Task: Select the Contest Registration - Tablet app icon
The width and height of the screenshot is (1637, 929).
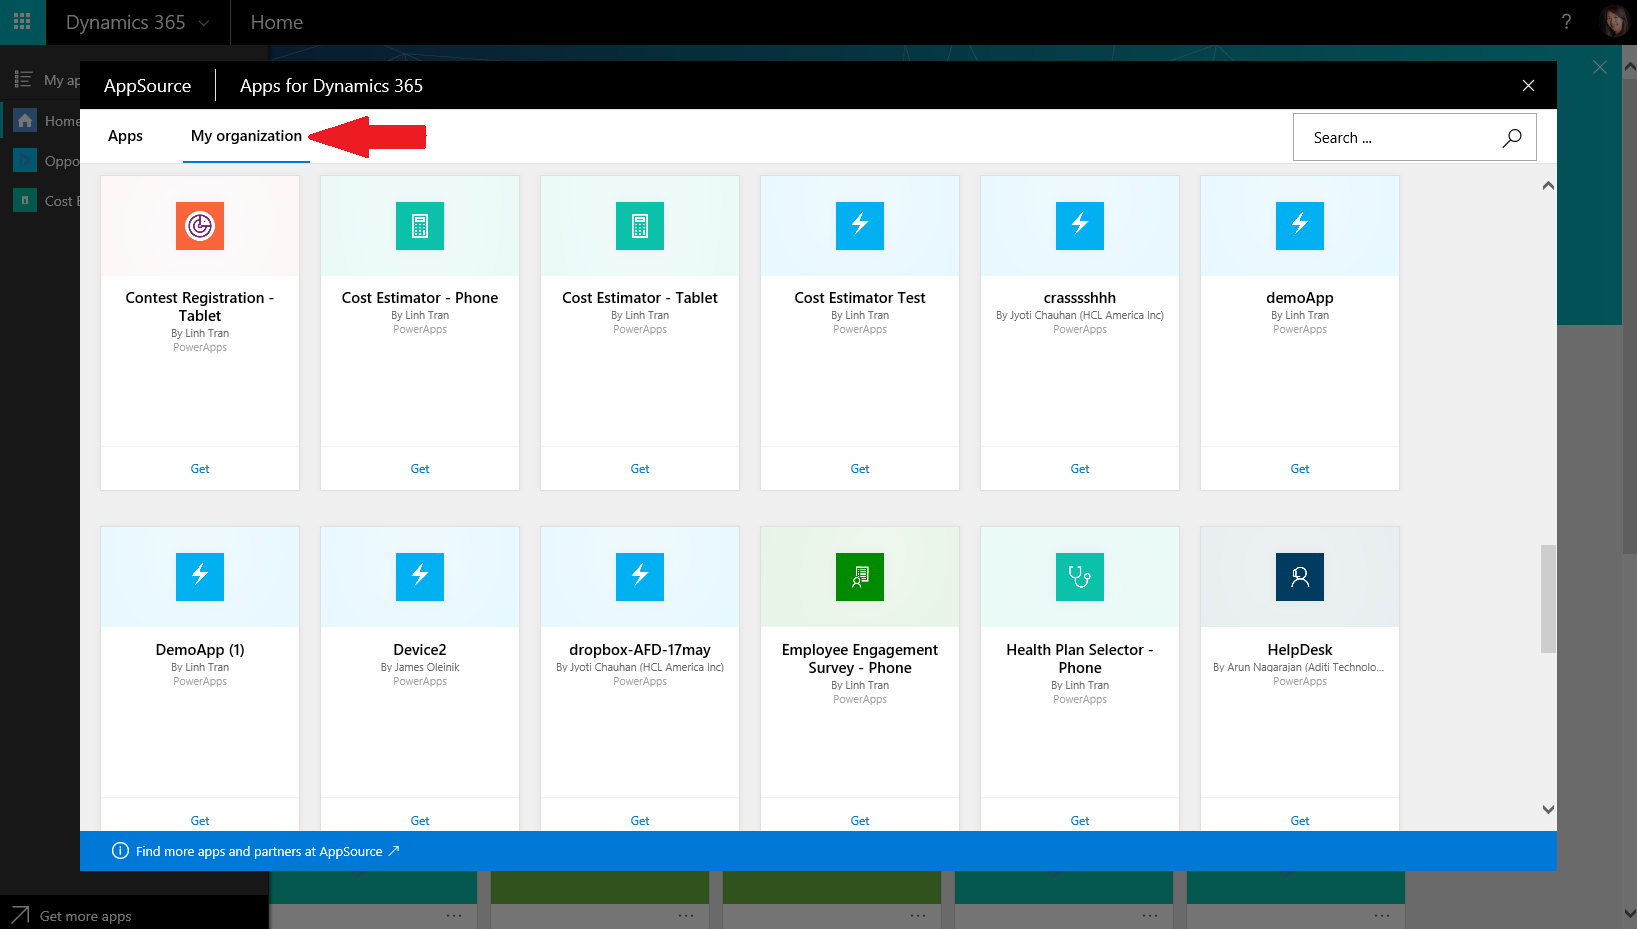Action: tap(199, 226)
